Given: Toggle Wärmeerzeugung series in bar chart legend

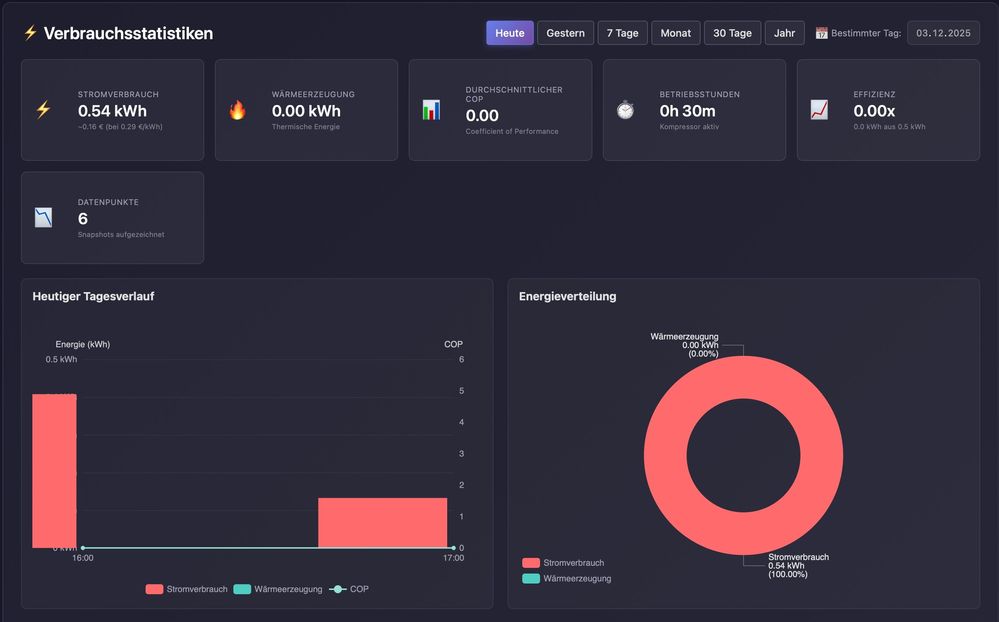Looking at the screenshot, I should click(x=278, y=589).
